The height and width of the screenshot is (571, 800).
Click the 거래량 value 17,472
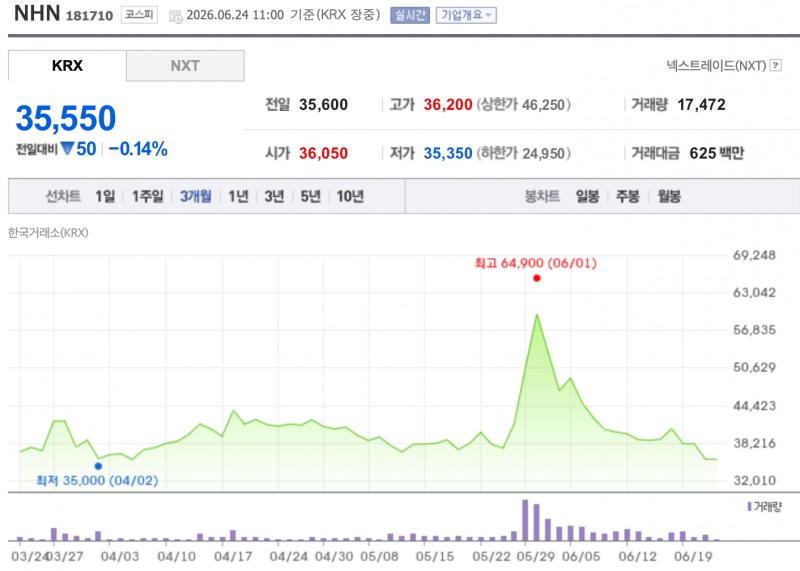pos(702,105)
